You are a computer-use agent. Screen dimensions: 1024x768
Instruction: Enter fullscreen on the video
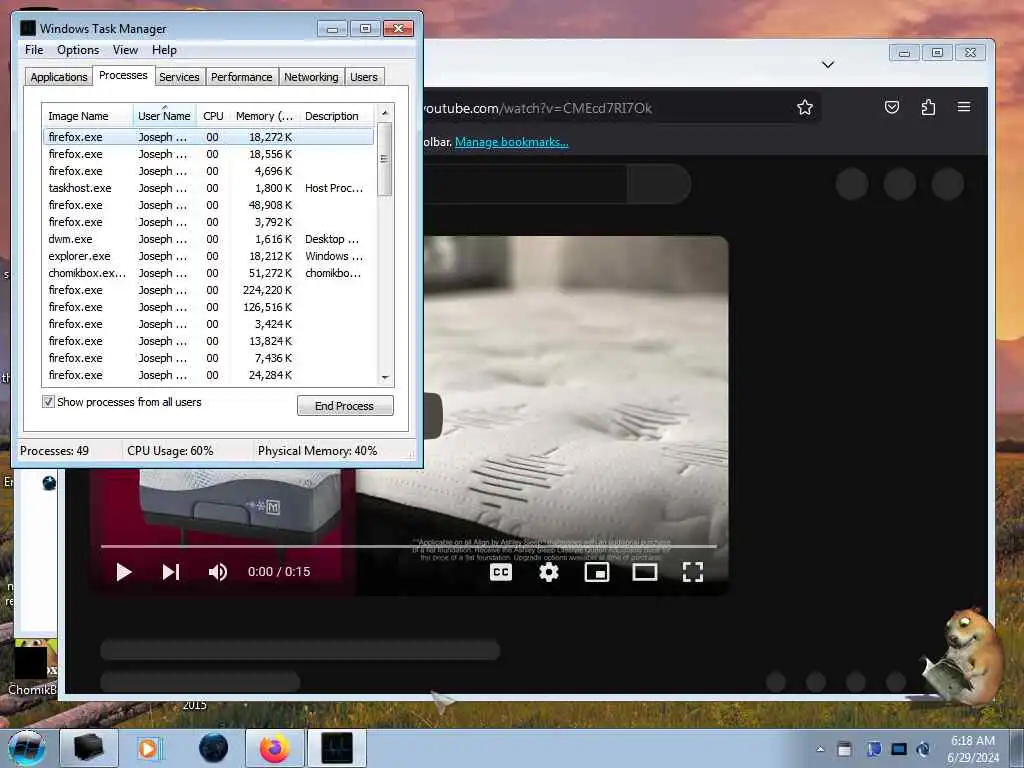(x=693, y=572)
